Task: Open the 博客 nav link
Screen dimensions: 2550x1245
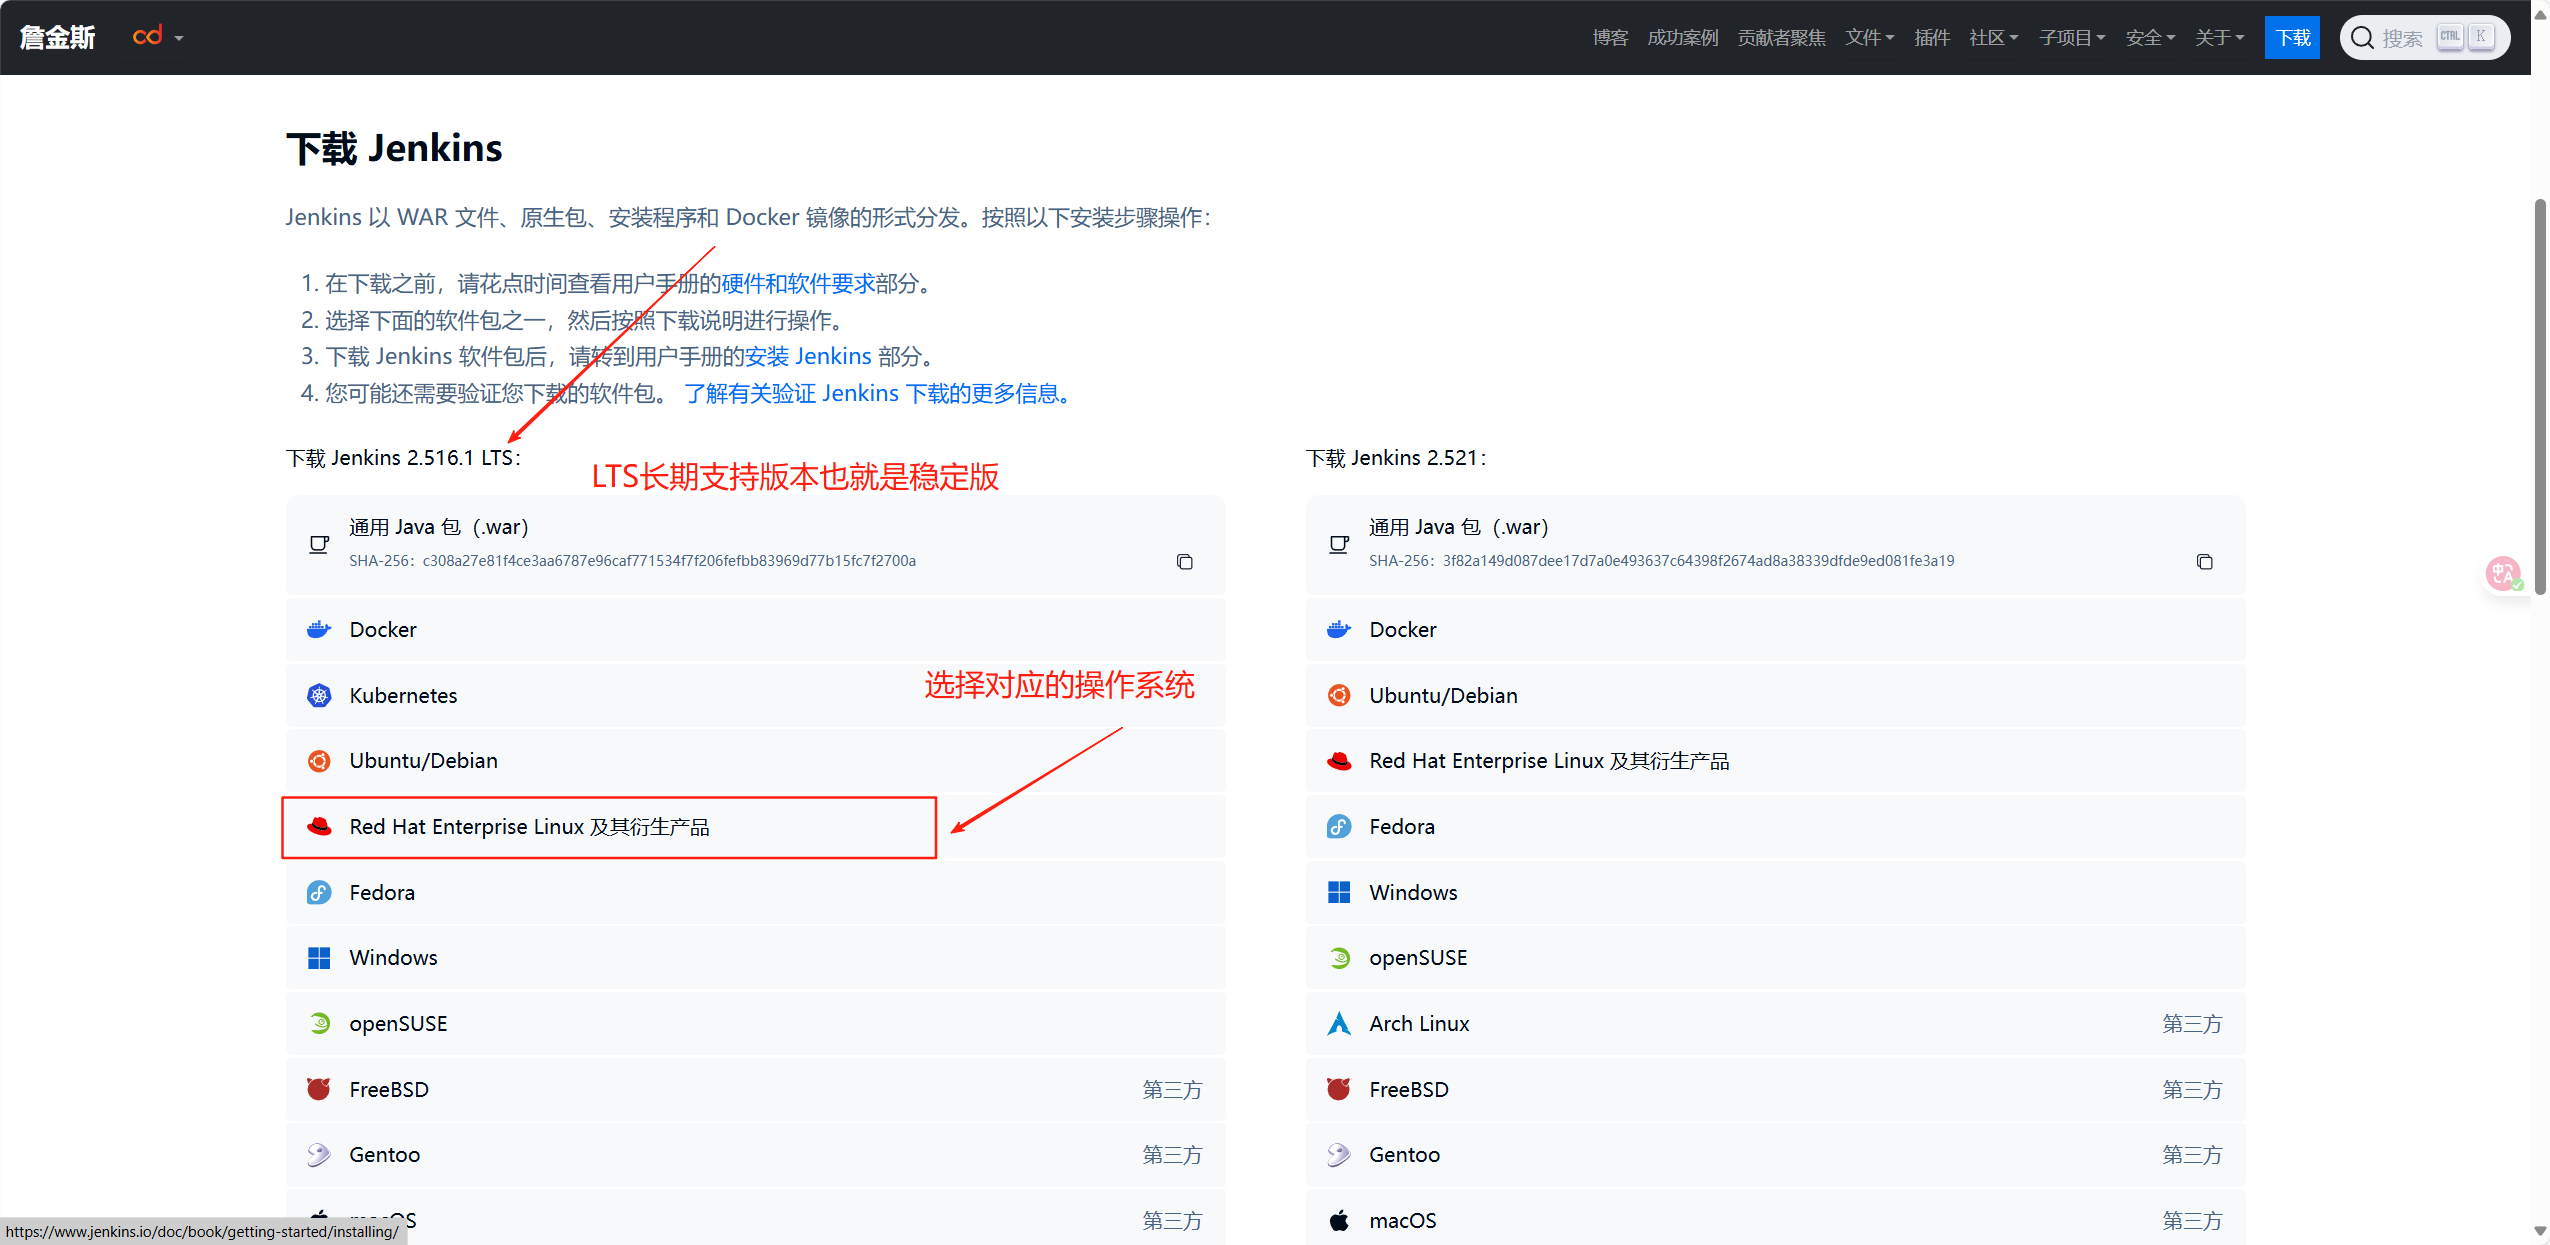Action: pos(1610,37)
